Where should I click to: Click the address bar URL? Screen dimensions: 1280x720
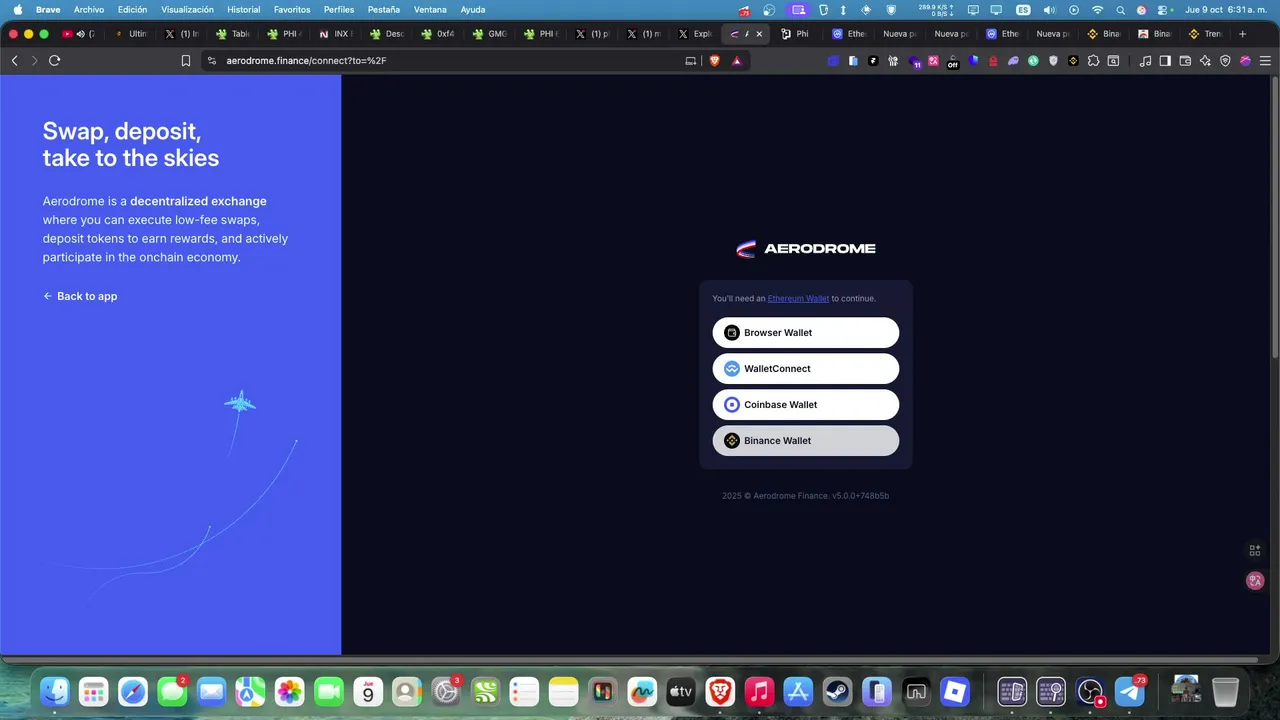(306, 60)
